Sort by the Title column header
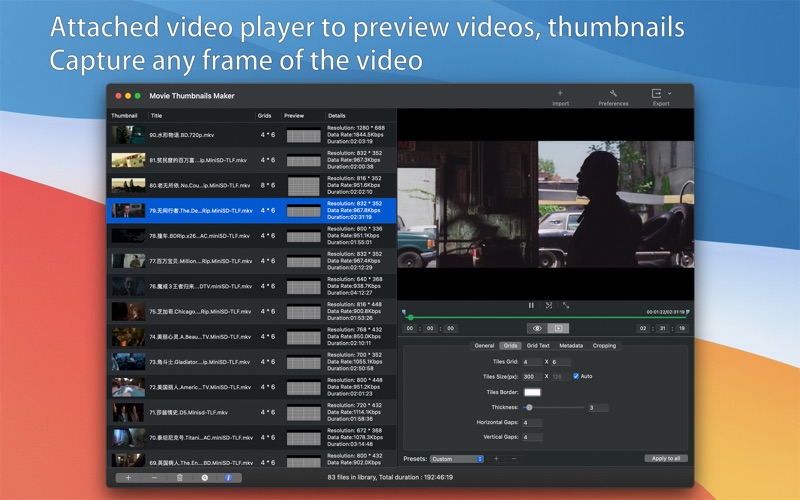800x500 pixels. pyautogui.click(x=157, y=116)
